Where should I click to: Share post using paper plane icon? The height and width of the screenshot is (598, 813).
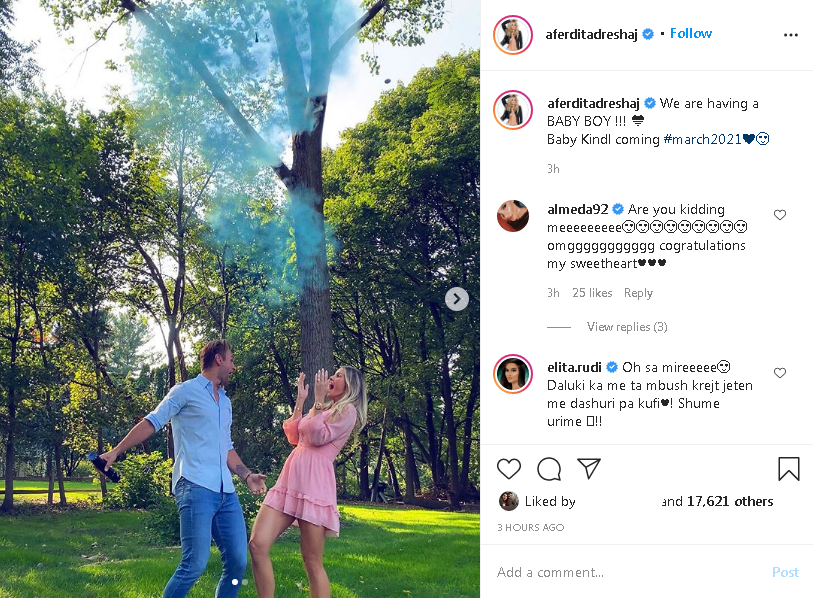(x=588, y=468)
